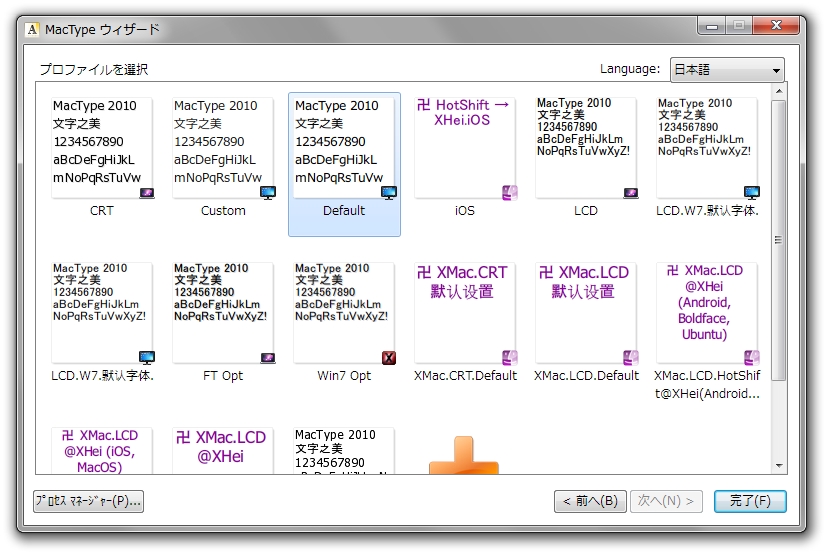Image resolution: width=827 pixels, height=553 pixels.
Task: Click the XMac.LCD.Default purple badge icon
Action: point(631,358)
